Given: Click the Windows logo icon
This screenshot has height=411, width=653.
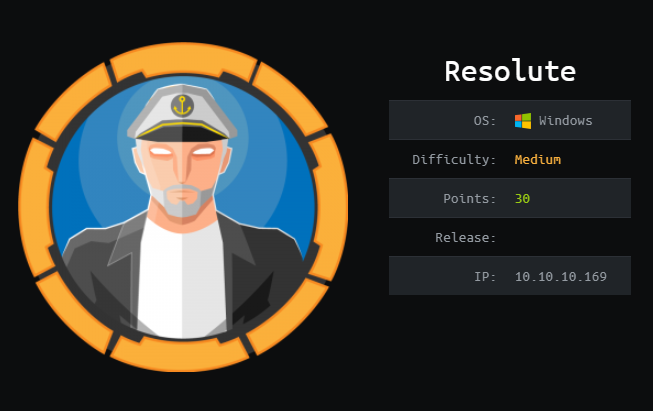Looking at the screenshot, I should pos(523,121).
